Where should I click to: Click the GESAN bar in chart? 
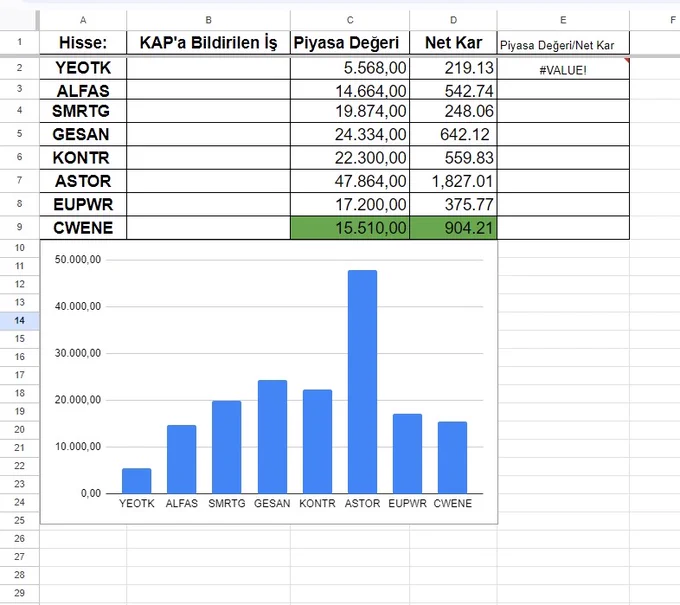pyautogui.click(x=272, y=437)
